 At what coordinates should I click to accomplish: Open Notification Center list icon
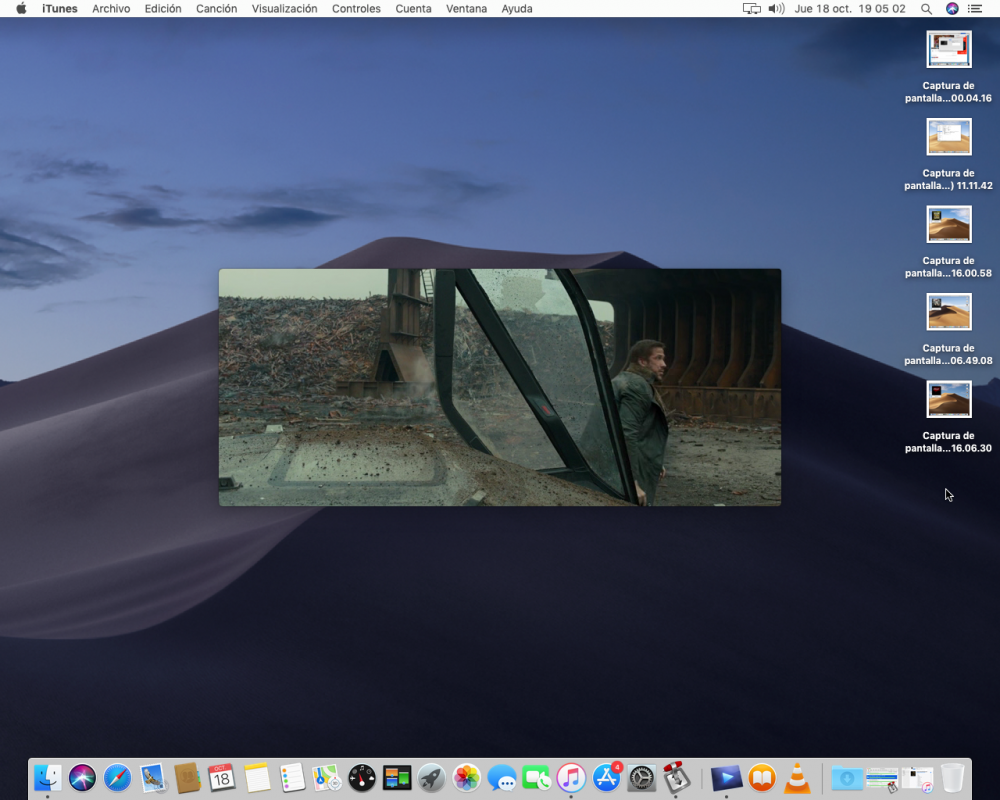tap(974, 8)
